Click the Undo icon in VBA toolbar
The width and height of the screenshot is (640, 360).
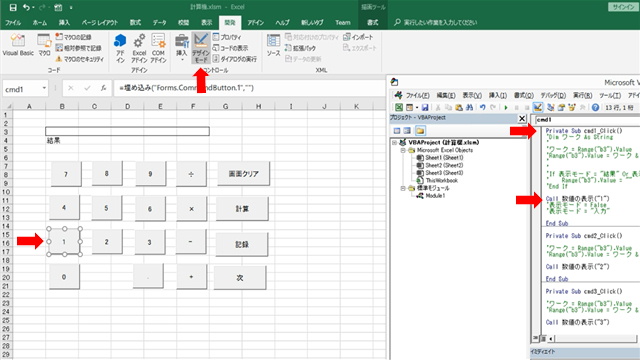tap(483, 107)
